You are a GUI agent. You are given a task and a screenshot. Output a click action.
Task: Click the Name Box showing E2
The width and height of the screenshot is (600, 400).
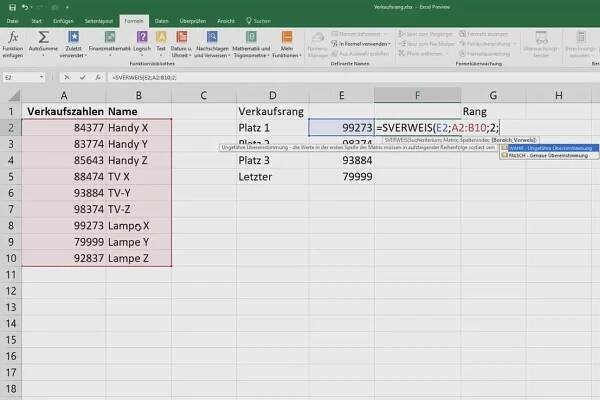coord(20,75)
